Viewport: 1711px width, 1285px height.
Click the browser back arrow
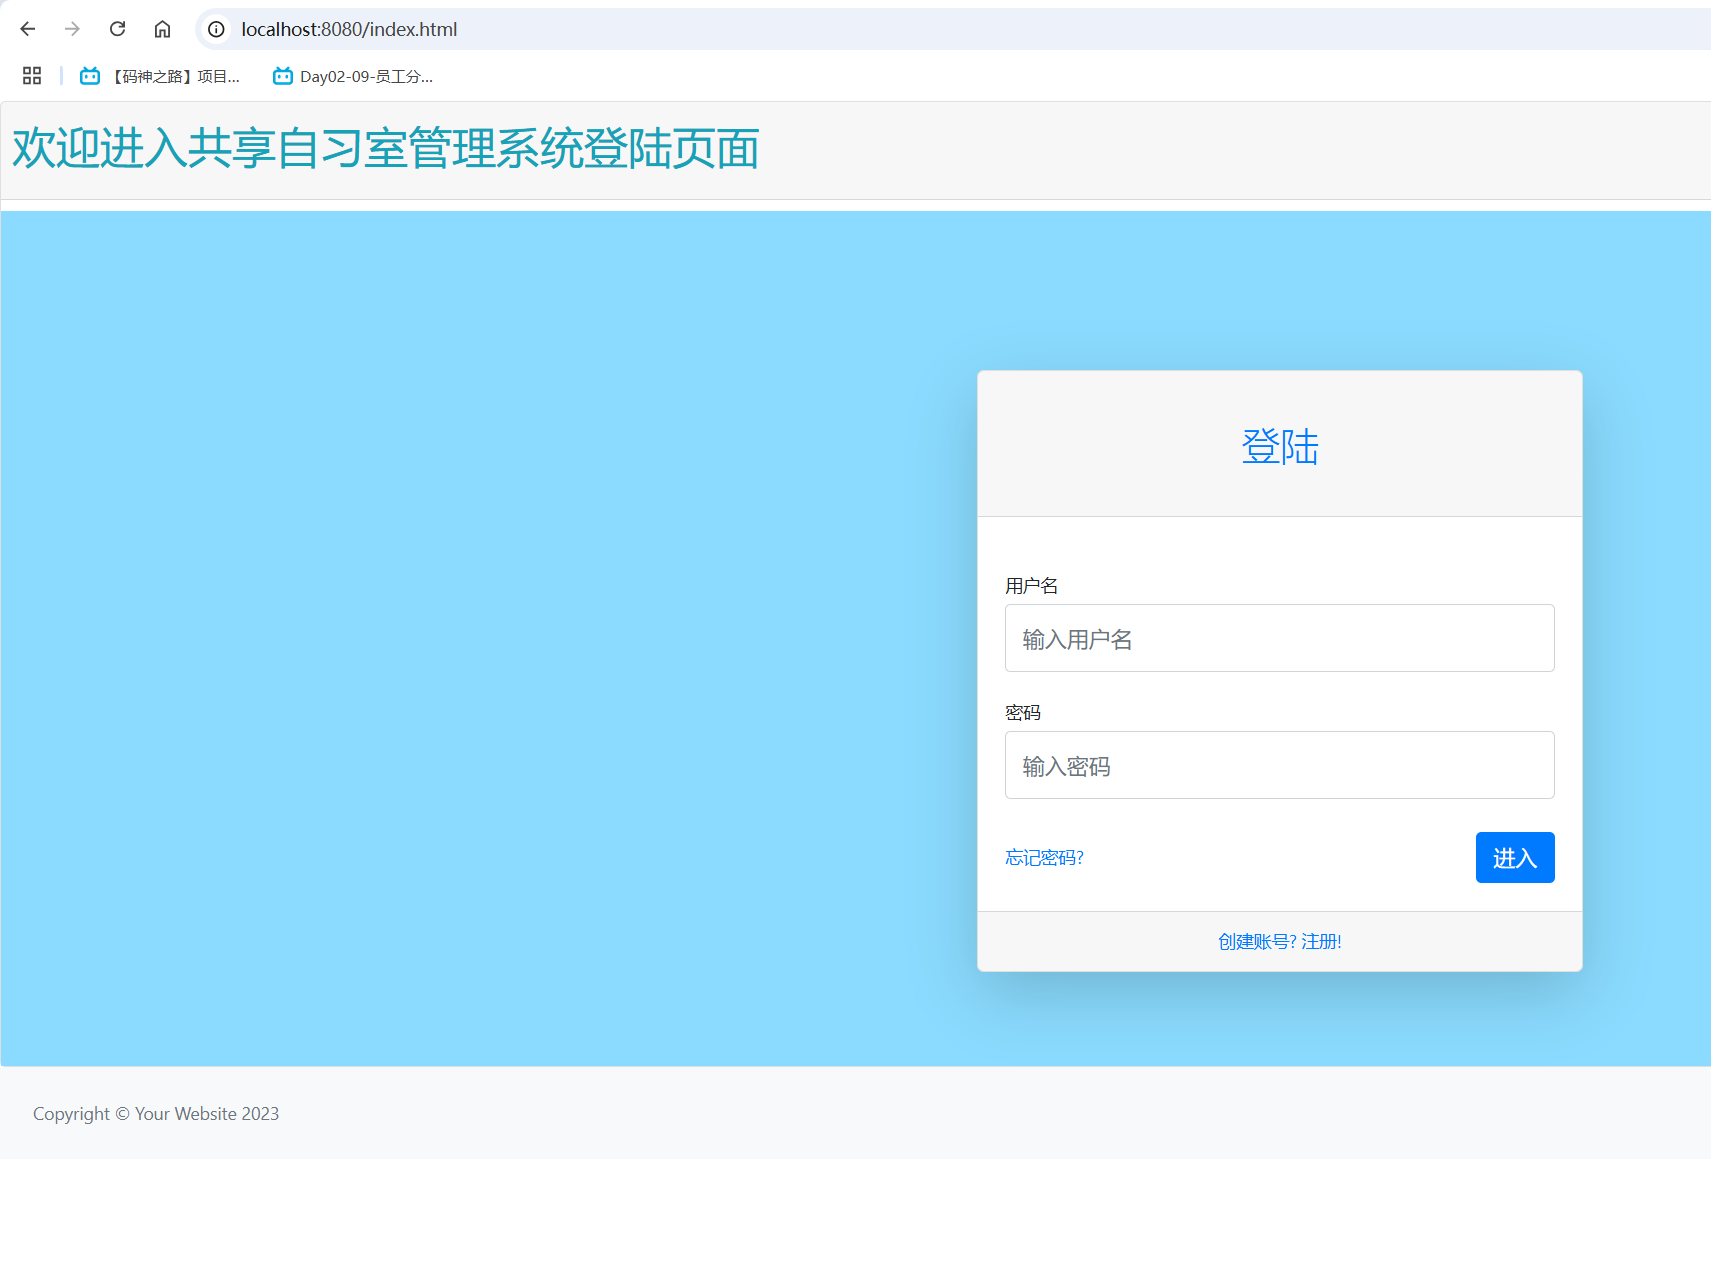[28, 29]
